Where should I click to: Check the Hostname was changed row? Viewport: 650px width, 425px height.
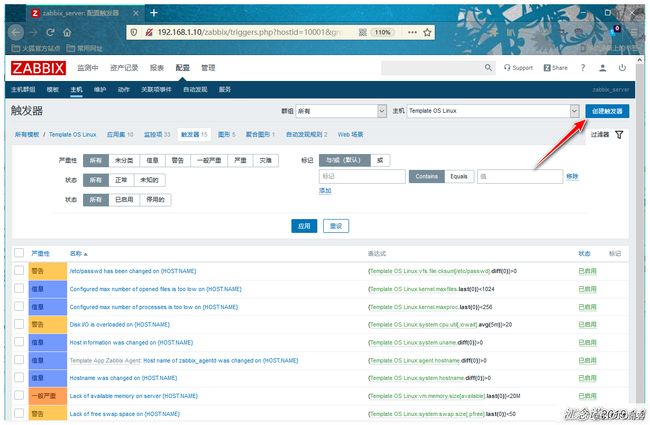pyautogui.click(x=19, y=378)
